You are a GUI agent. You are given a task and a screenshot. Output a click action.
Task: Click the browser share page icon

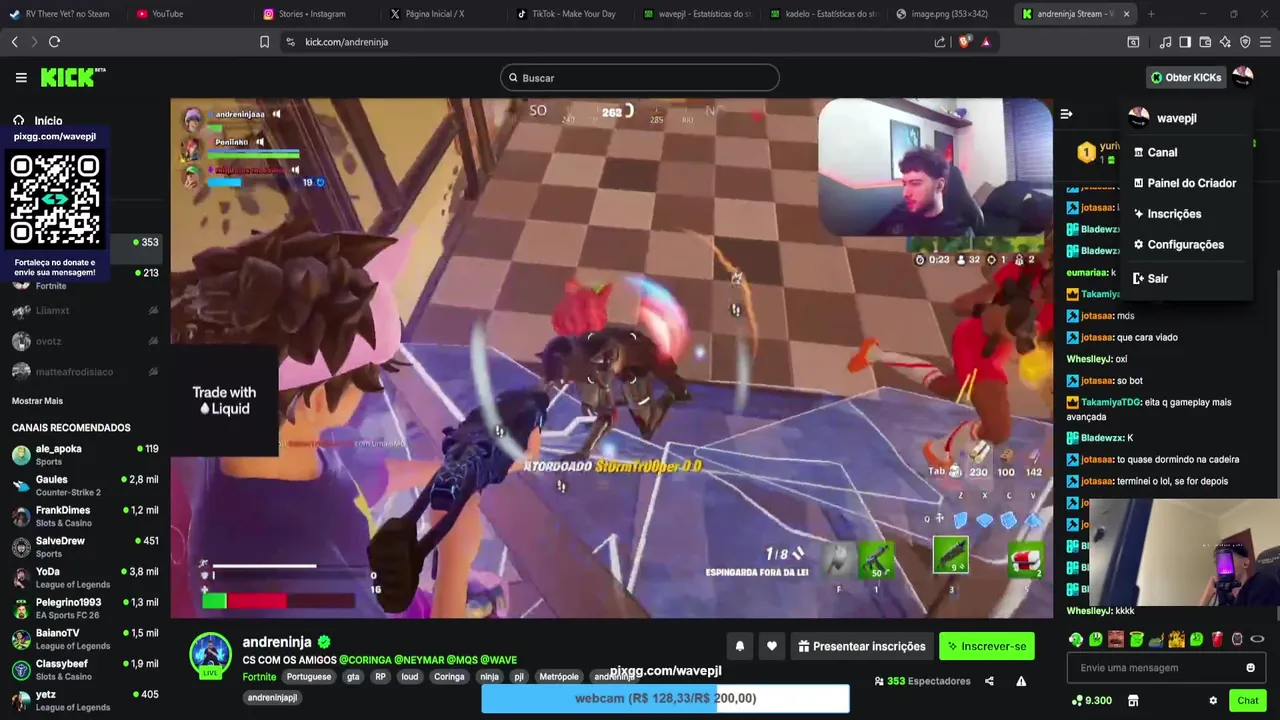(x=940, y=42)
